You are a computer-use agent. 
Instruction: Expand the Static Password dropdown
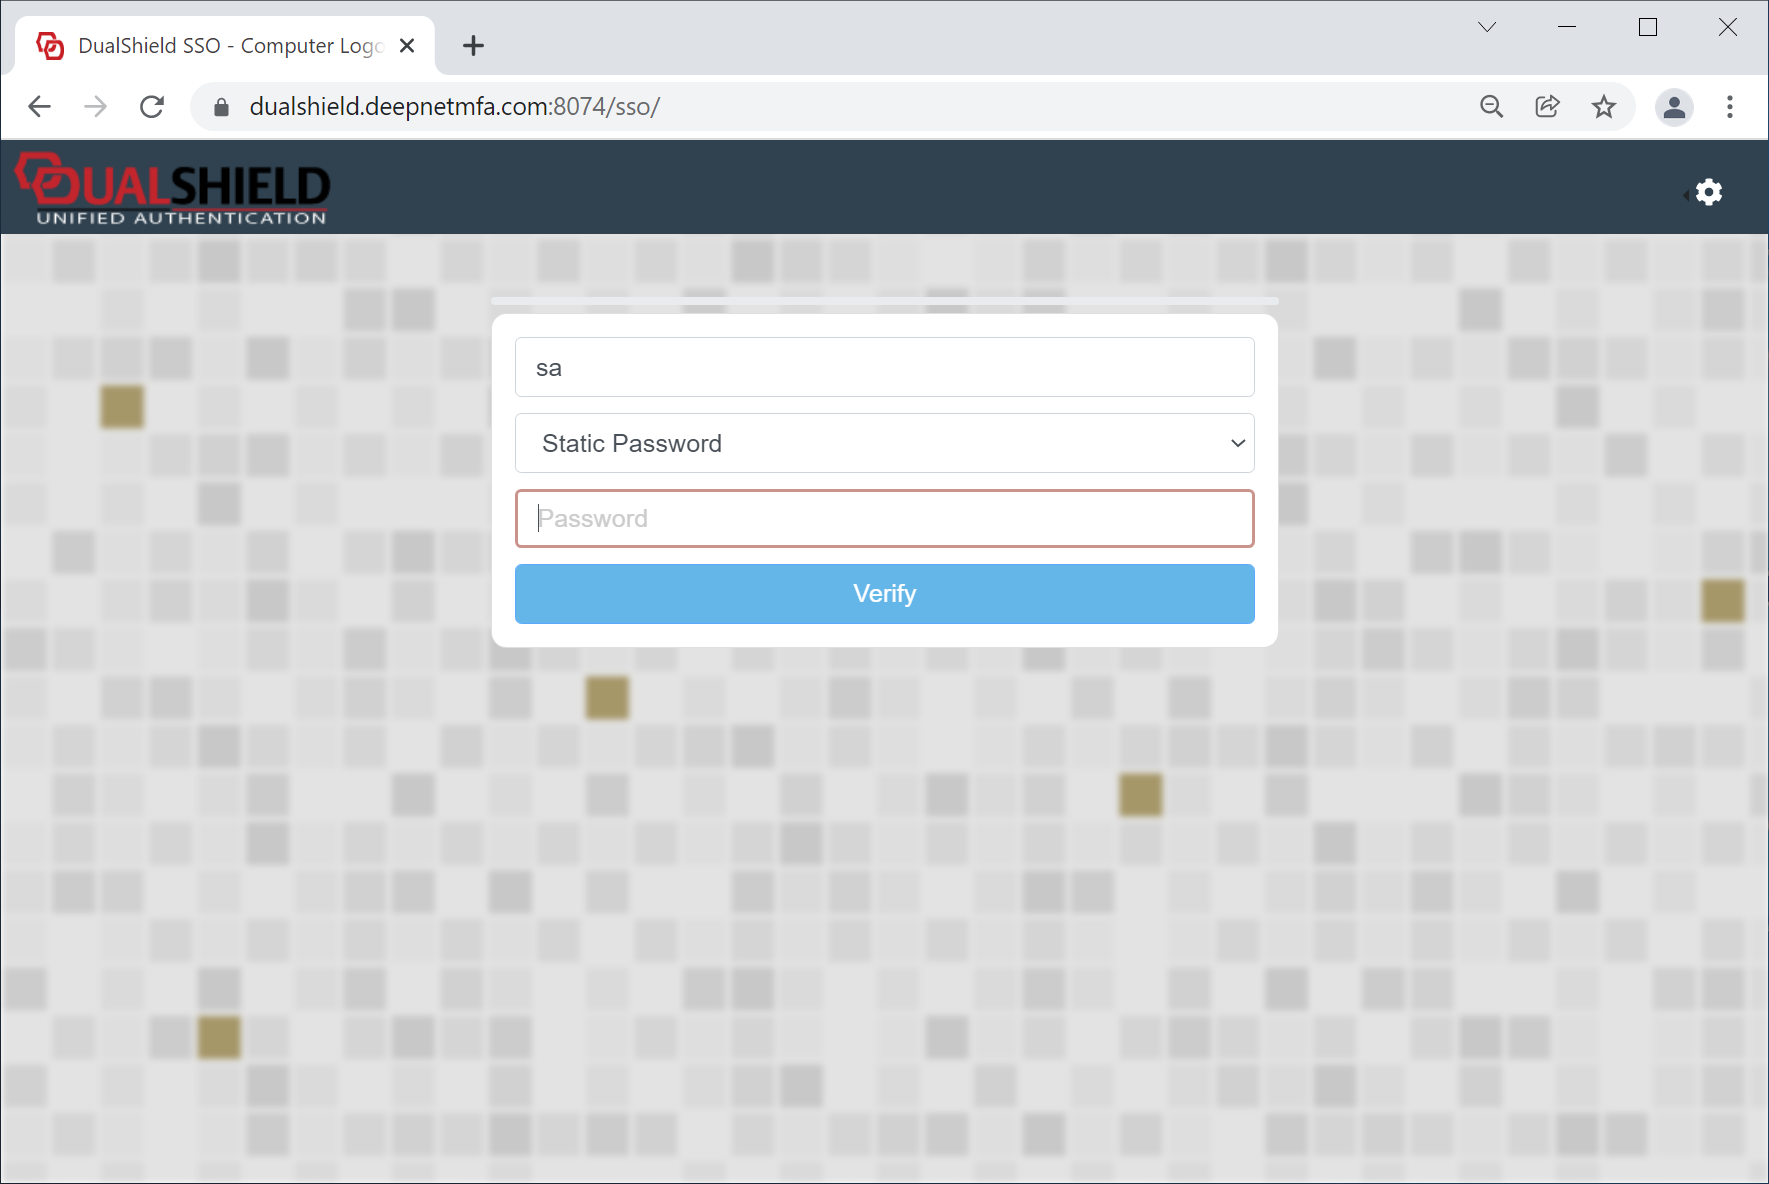(884, 443)
